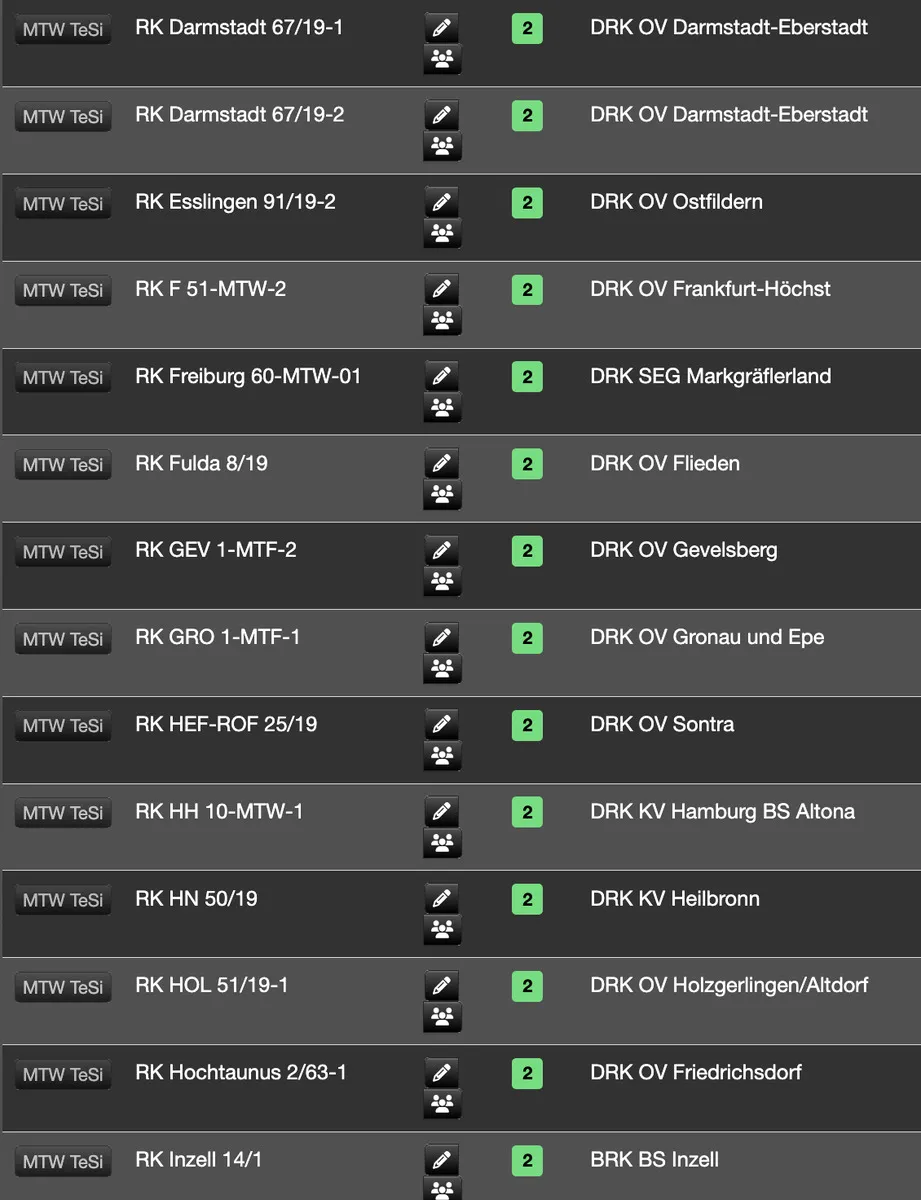Click pencil icon for RK Freiburg 60-MTW-01
Image resolution: width=921 pixels, height=1200 pixels.
441,376
